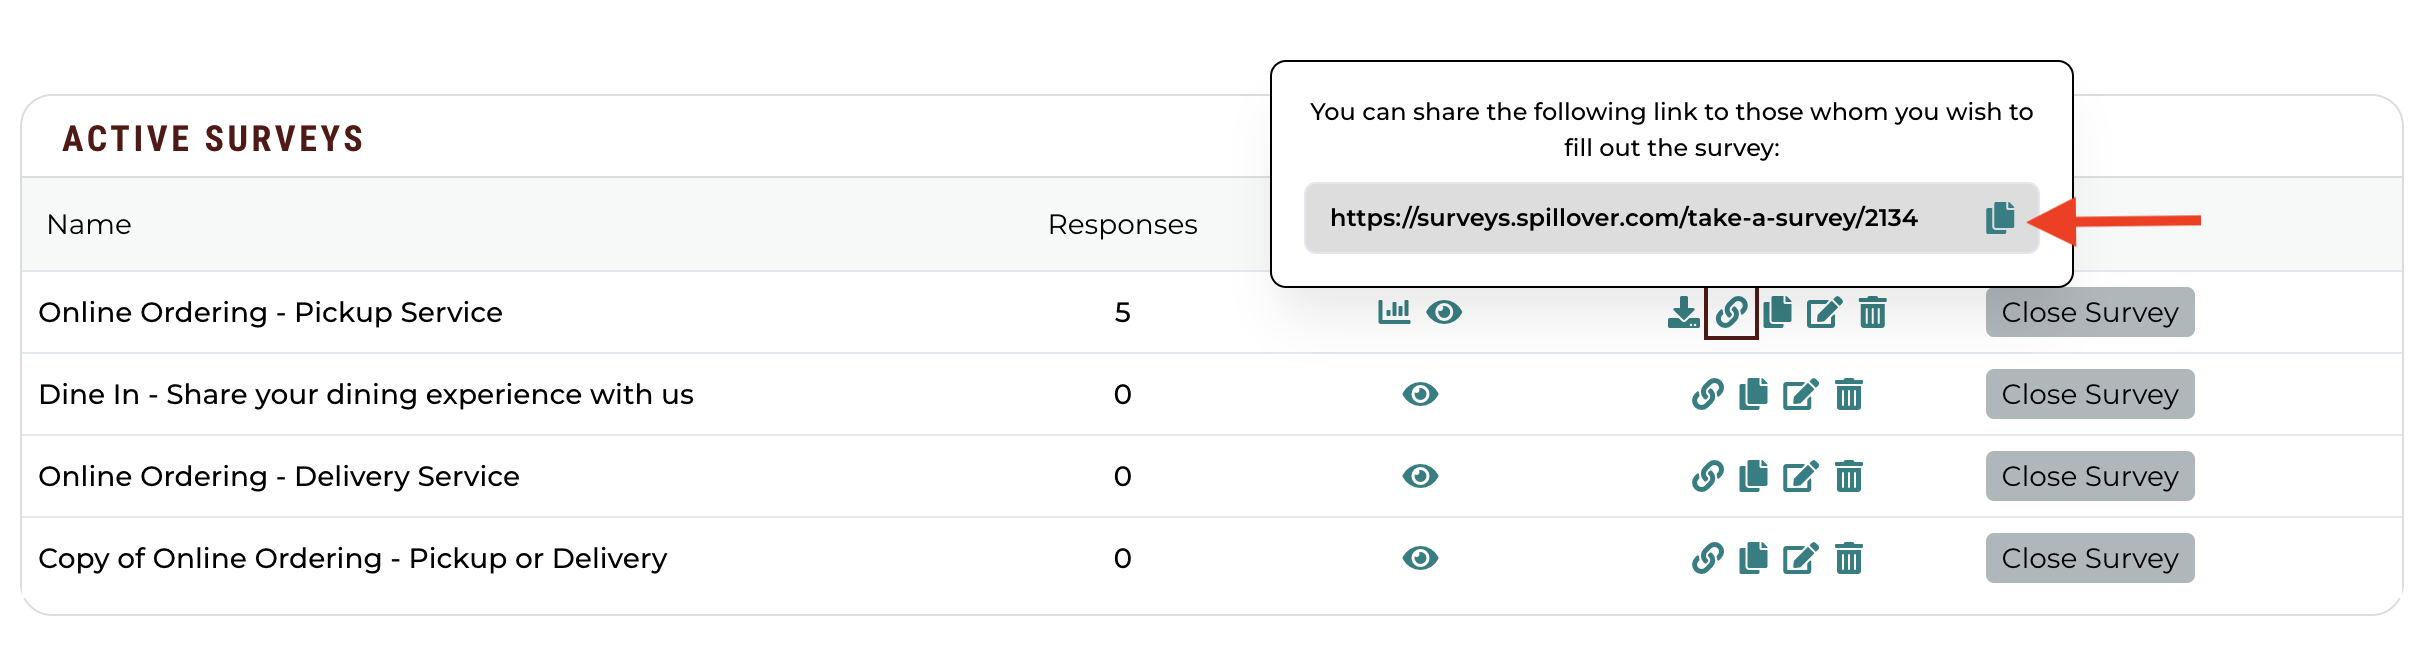
Task: Close the Dine In survey
Action: (2090, 394)
